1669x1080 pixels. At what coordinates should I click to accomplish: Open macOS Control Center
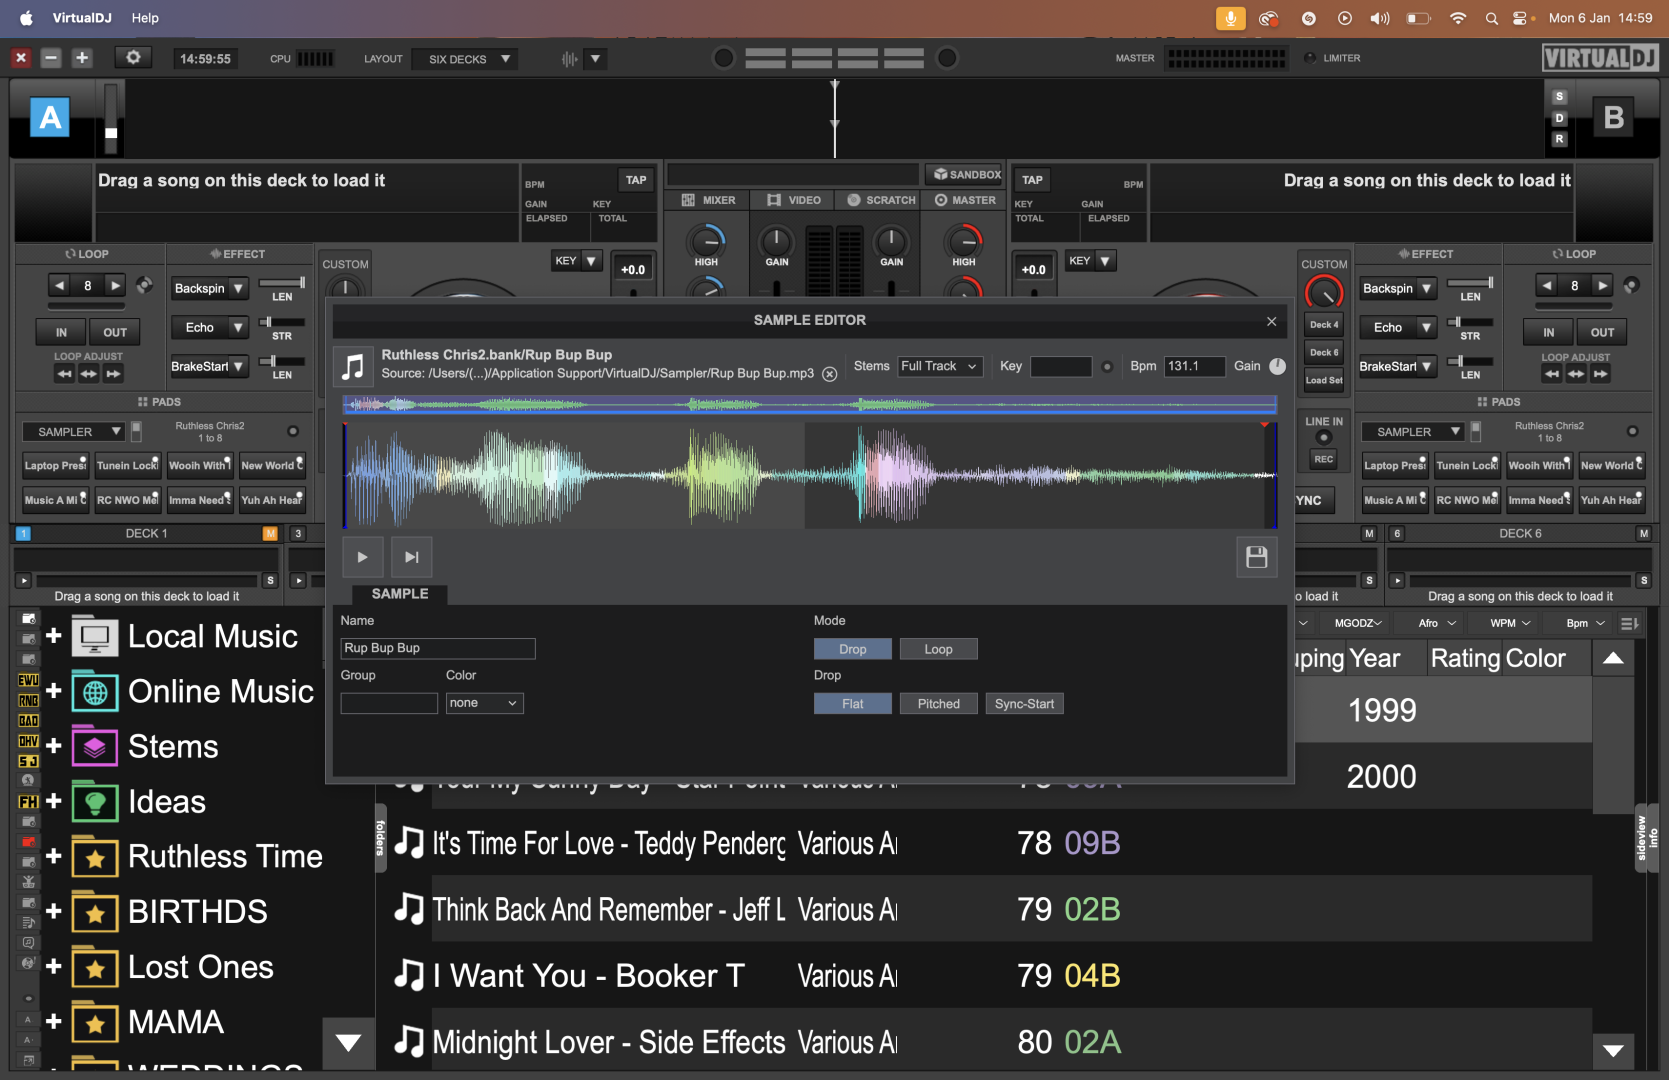tap(1521, 18)
